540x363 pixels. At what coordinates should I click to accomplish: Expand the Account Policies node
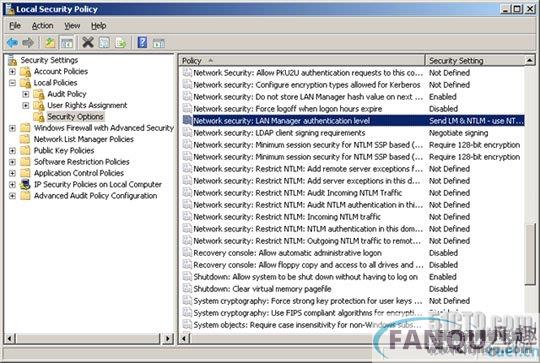point(12,72)
